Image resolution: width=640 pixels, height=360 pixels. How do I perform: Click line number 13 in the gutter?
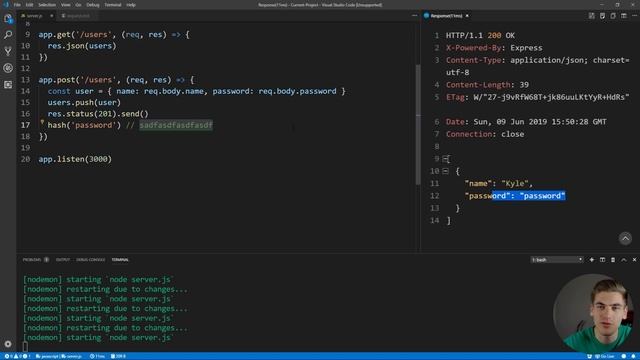tap(25, 80)
